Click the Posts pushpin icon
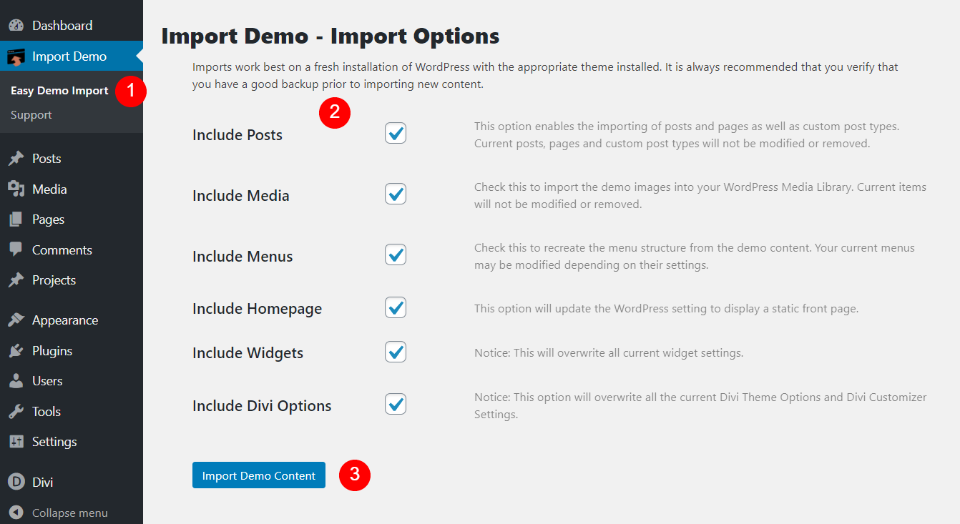 [x=16, y=158]
